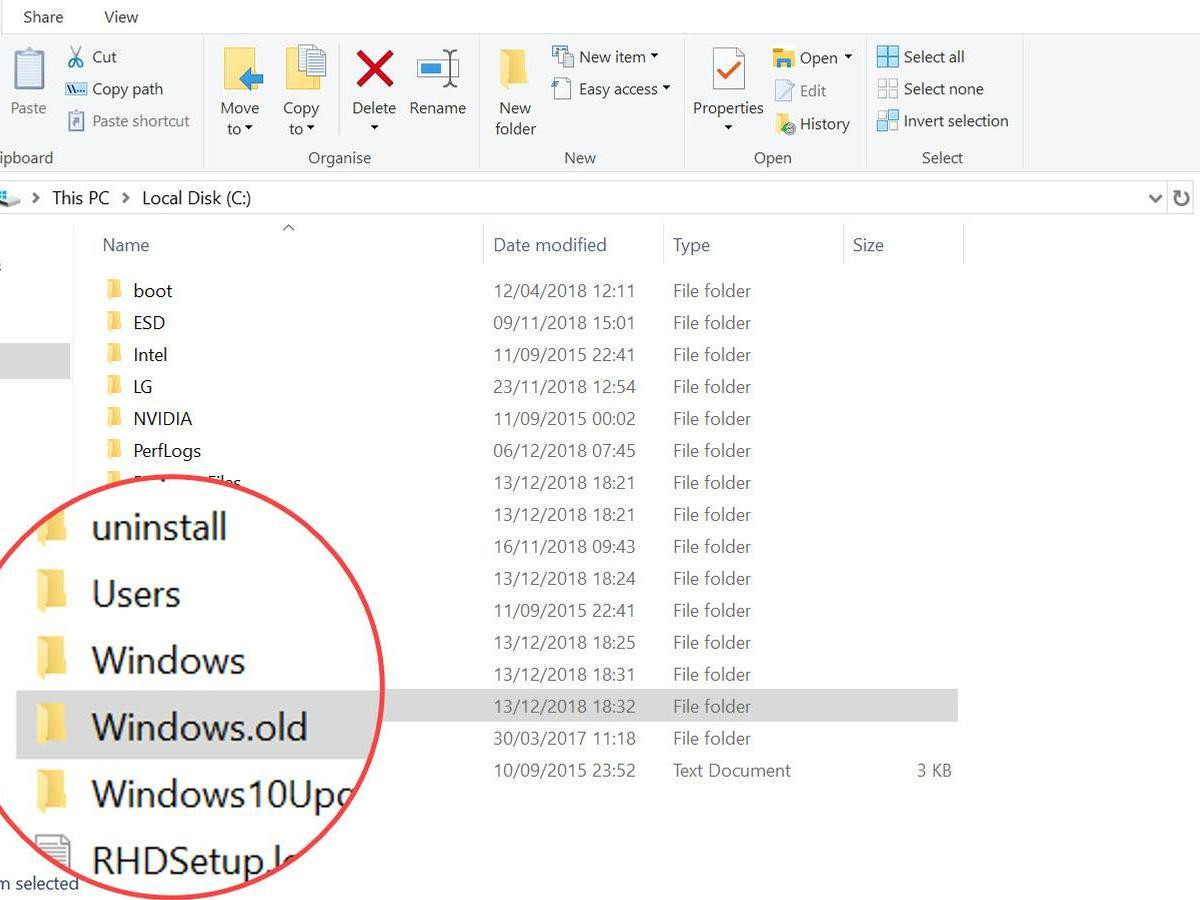
Task: Switch to the View tab
Action: click(x=120, y=16)
